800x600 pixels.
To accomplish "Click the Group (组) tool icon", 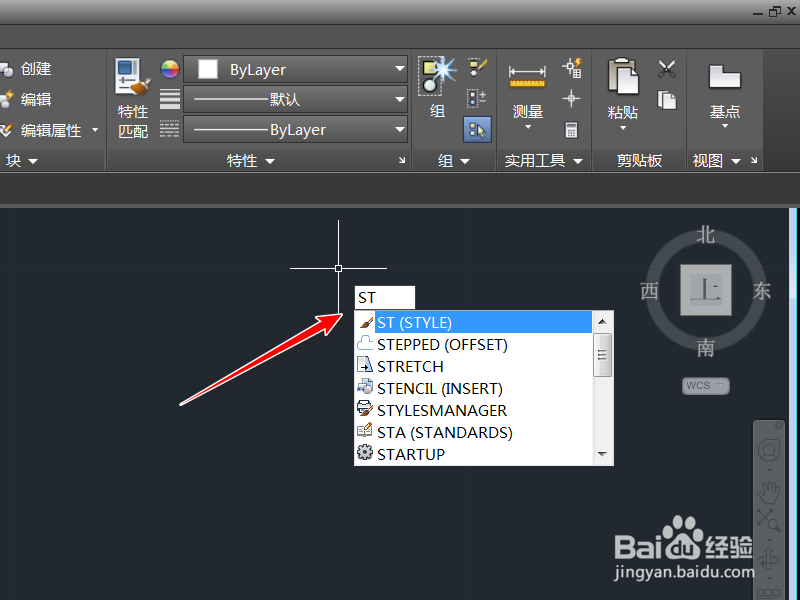I will pyautogui.click(x=437, y=77).
